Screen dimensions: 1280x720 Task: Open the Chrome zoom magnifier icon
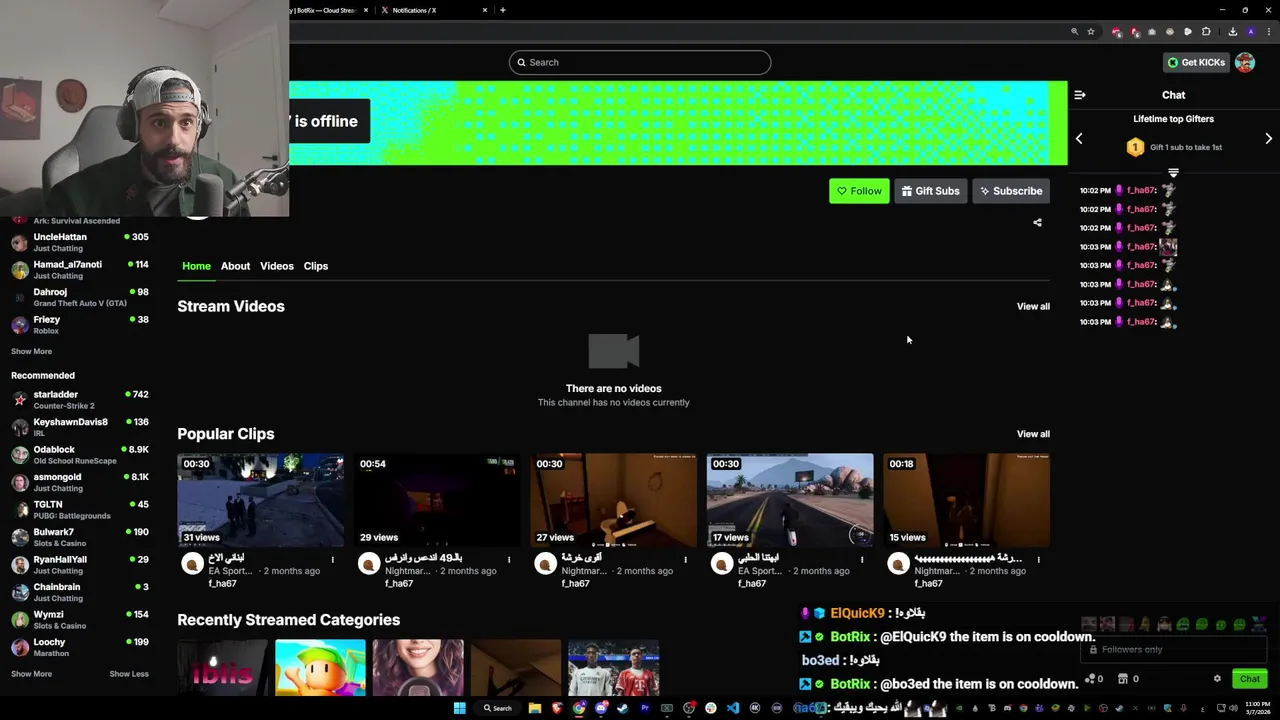click(1075, 32)
